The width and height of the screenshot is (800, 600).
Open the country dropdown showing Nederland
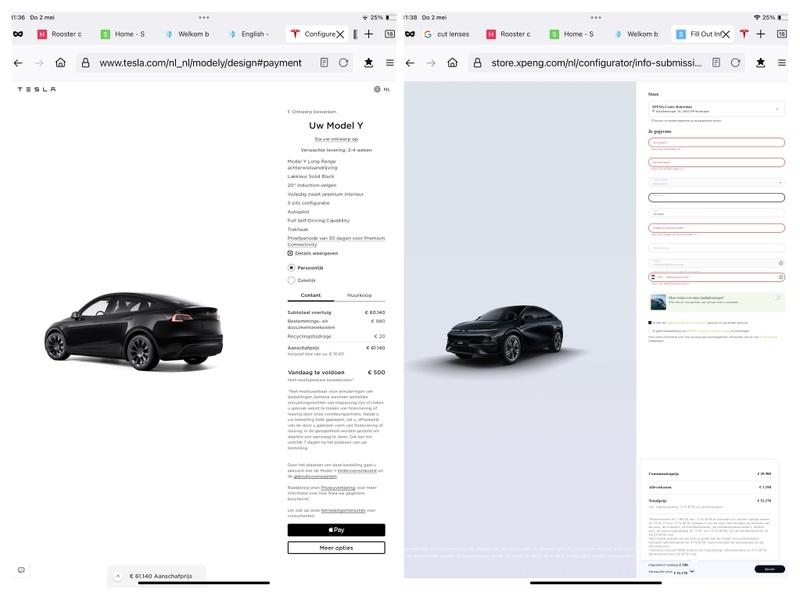click(716, 182)
